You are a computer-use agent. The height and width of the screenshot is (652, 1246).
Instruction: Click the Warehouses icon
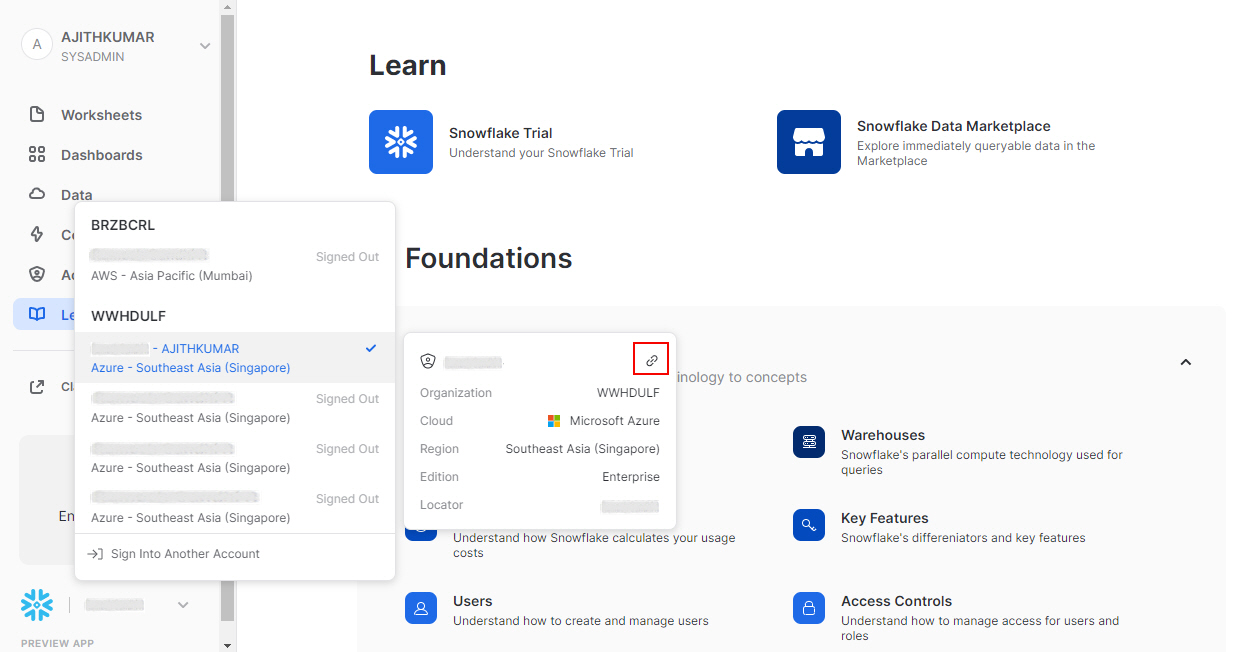[x=809, y=442]
